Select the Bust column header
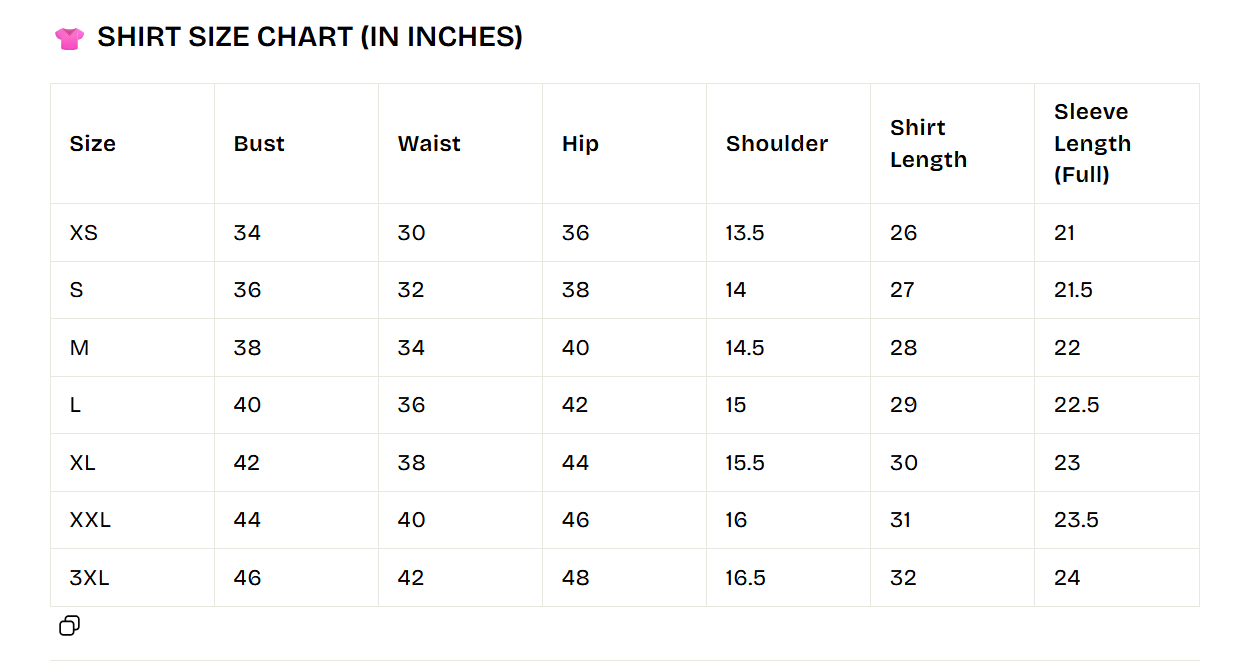The image size is (1259, 664). 259,144
